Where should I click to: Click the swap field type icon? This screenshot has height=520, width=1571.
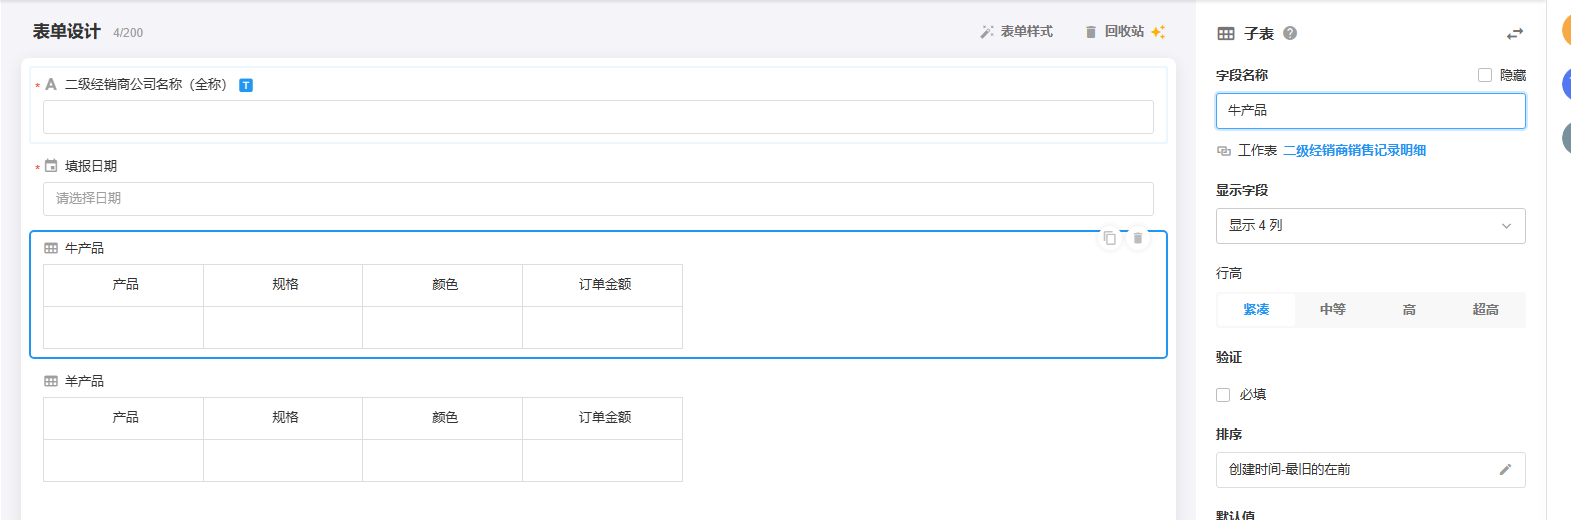pyautogui.click(x=1515, y=34)
